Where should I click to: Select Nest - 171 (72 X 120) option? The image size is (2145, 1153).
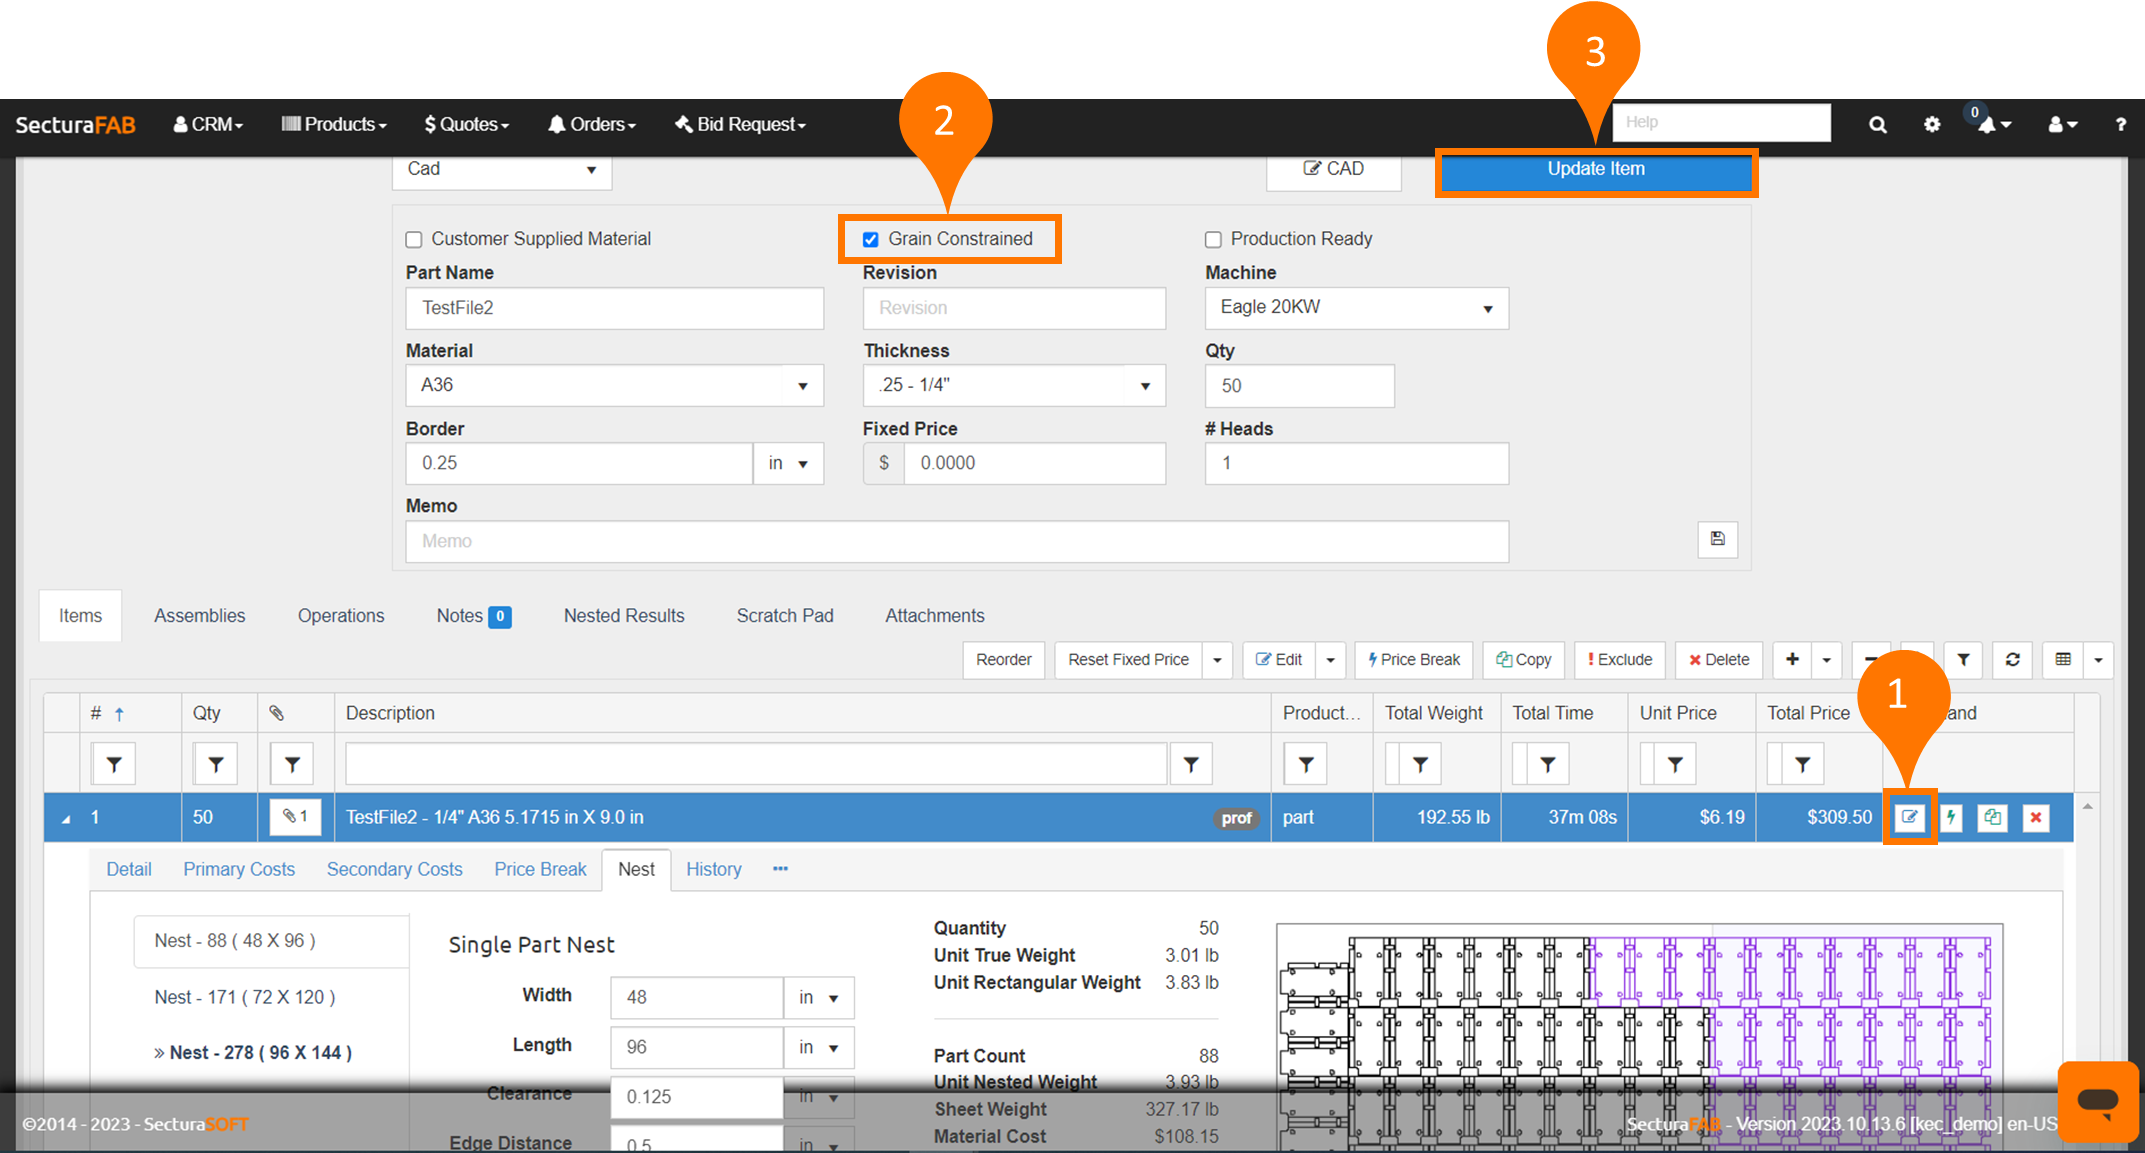tap(245, 997)
